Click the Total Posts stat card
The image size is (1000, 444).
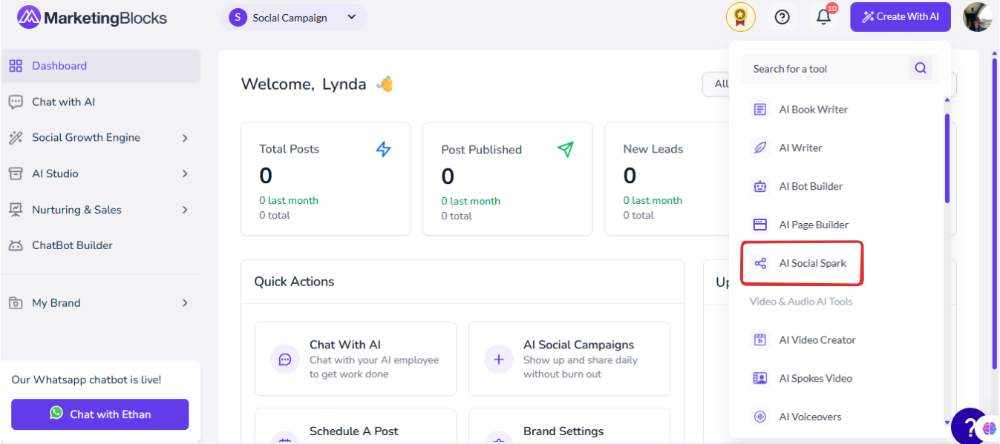(326, 179)
